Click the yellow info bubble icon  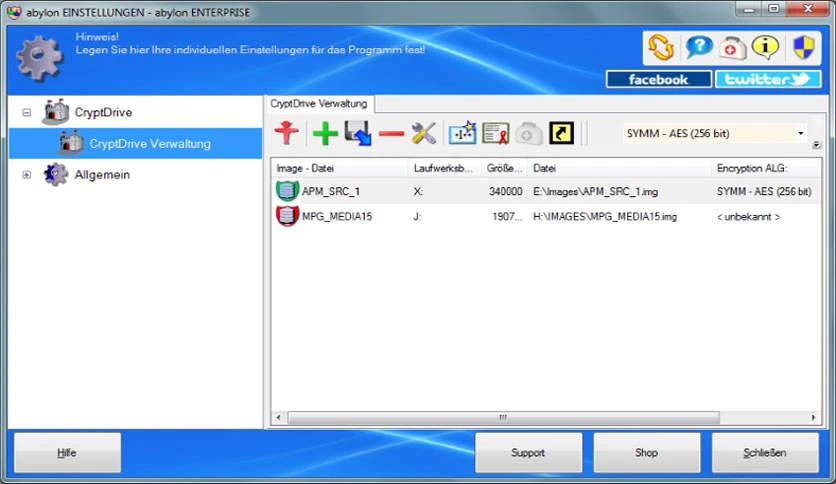(765, 47)
